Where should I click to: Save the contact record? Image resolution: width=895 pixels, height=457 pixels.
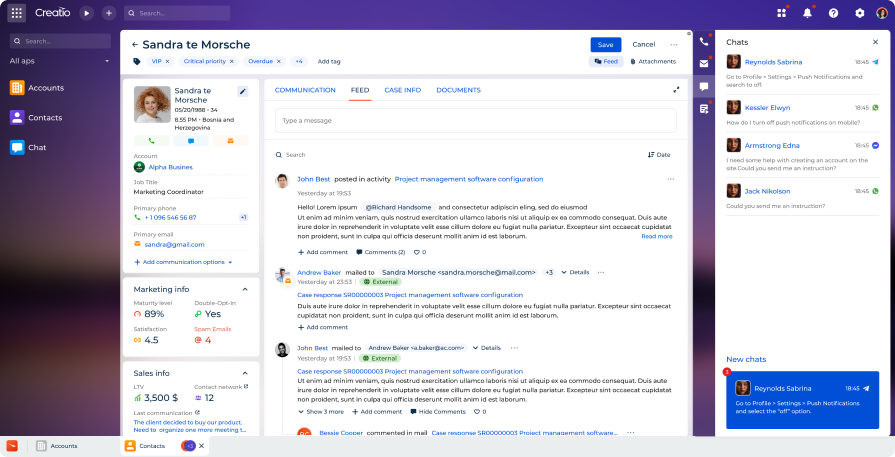coord(606,45)
